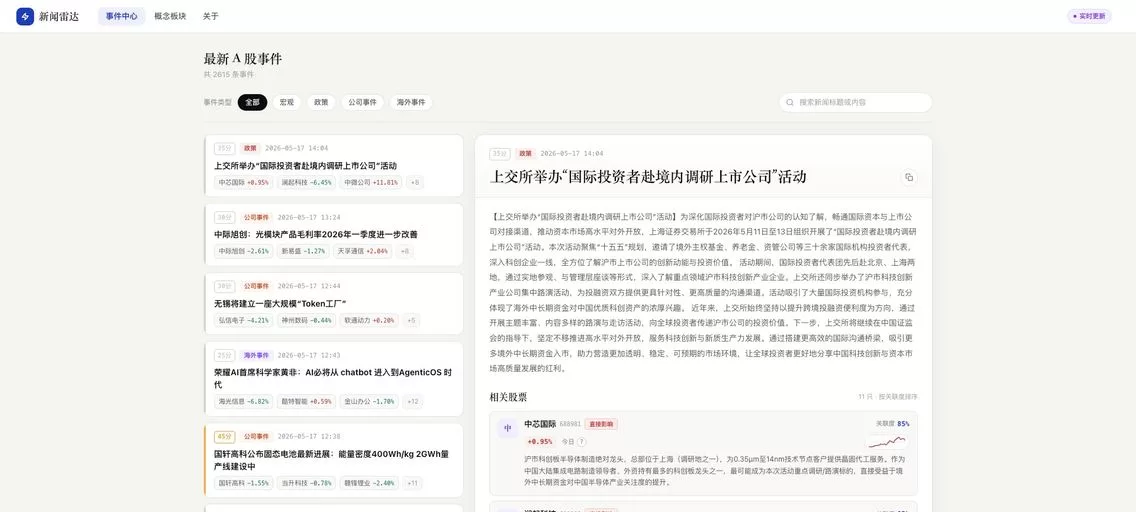The image size is (1136, 512).
Task: Switch to the 概念板块 tab
Action: [x=170, y=16]
